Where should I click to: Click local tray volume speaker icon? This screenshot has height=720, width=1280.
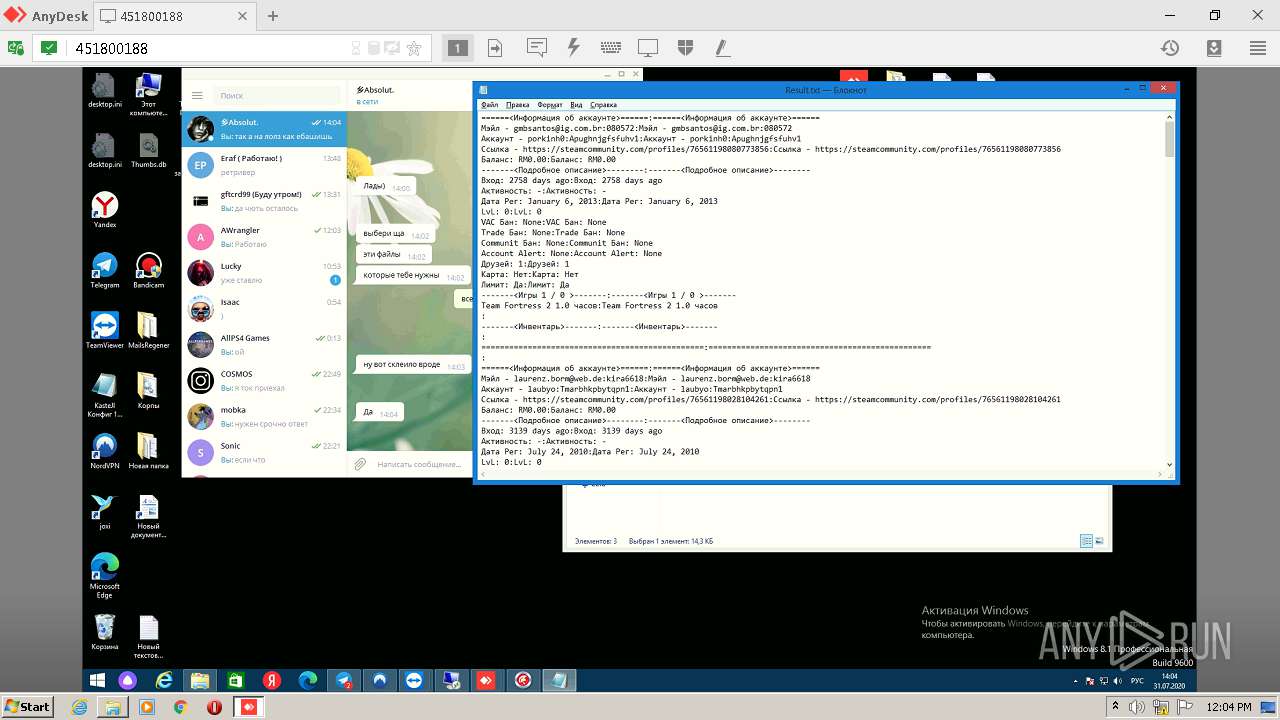point(1137,707)
